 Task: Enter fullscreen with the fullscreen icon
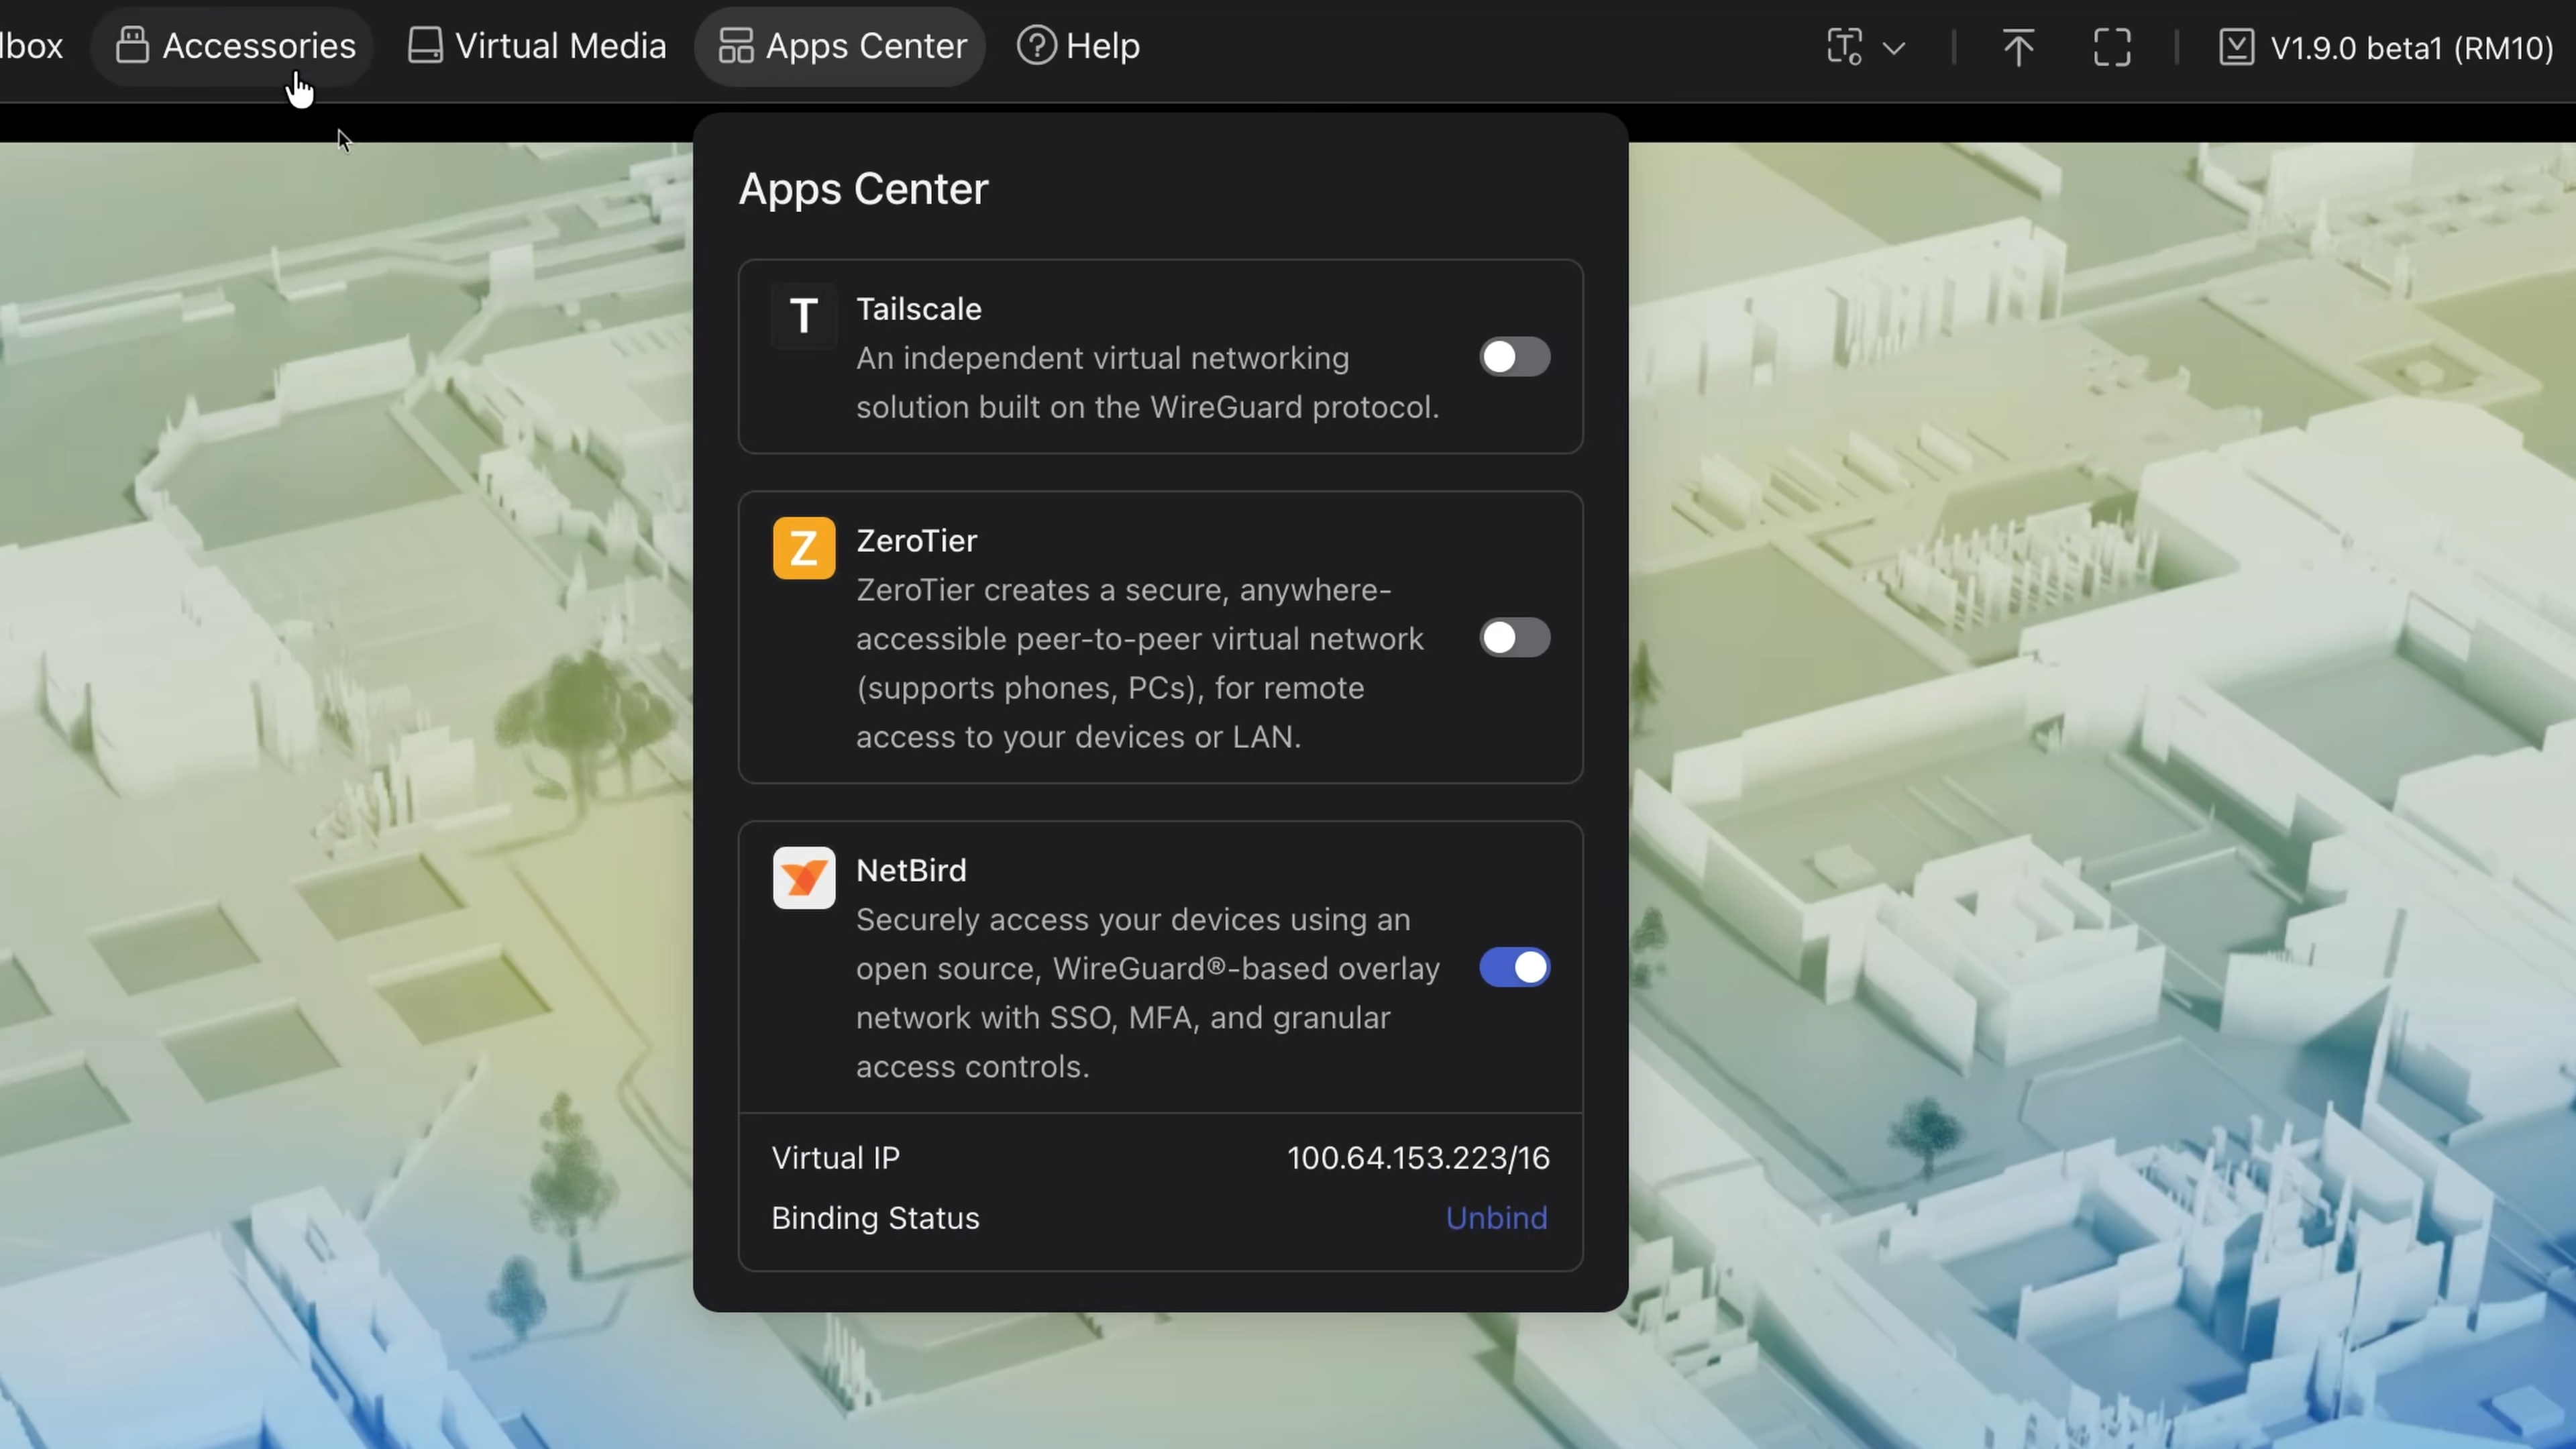coord(2112,47)
